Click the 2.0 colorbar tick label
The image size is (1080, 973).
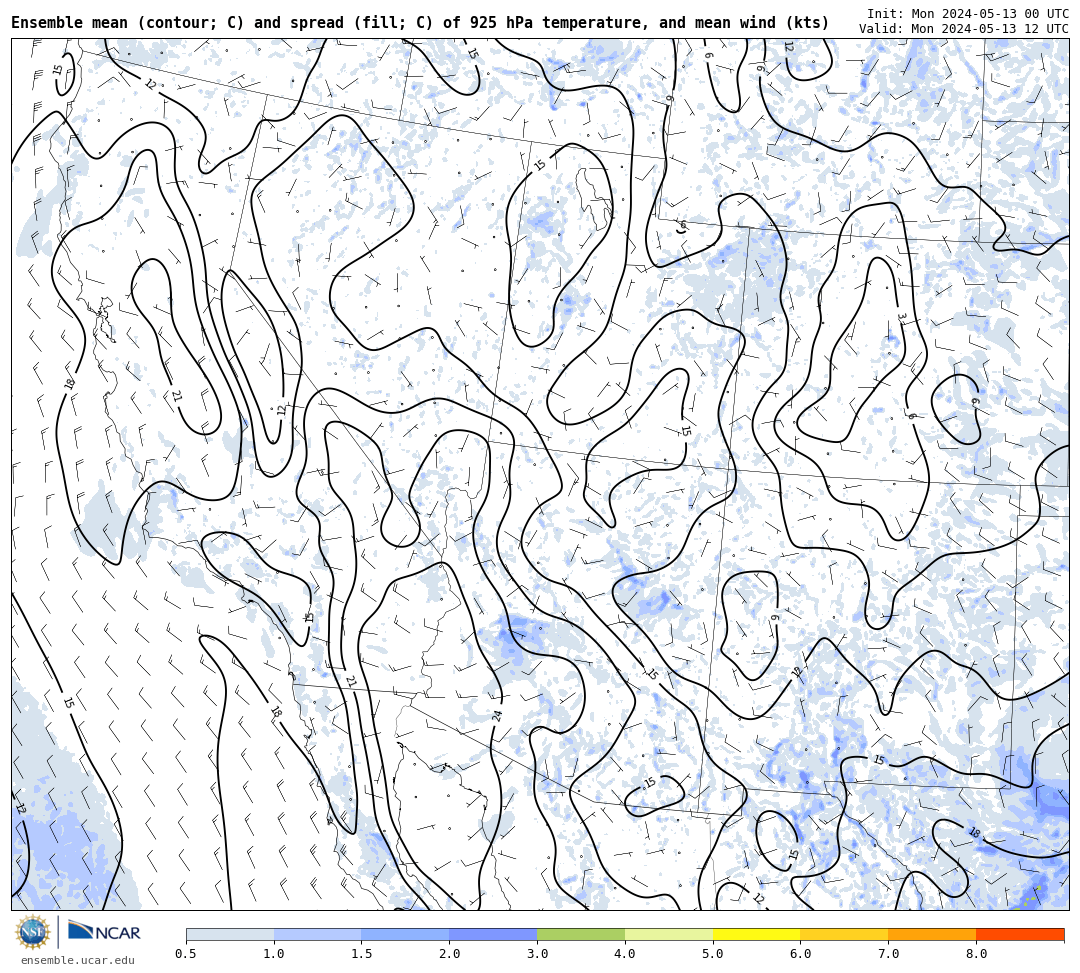pos(450,954)
